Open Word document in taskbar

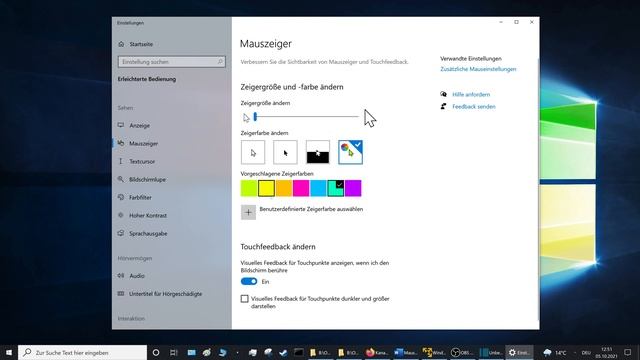pos(405,352)
